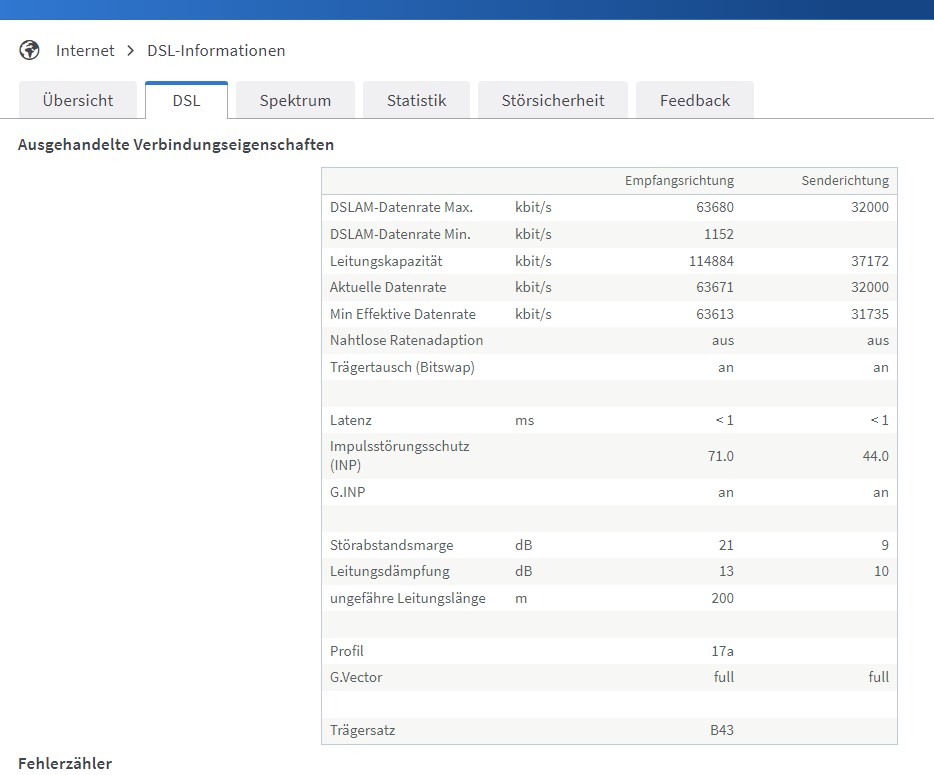The width and height of the screenshot is (934, 775).
Task: Select the DSL tab
Action: click(186, 100)
